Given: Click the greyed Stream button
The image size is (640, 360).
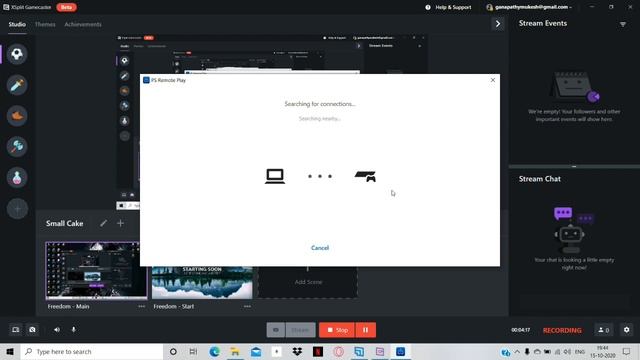Looking at the screenshot, I should point(300,330).
